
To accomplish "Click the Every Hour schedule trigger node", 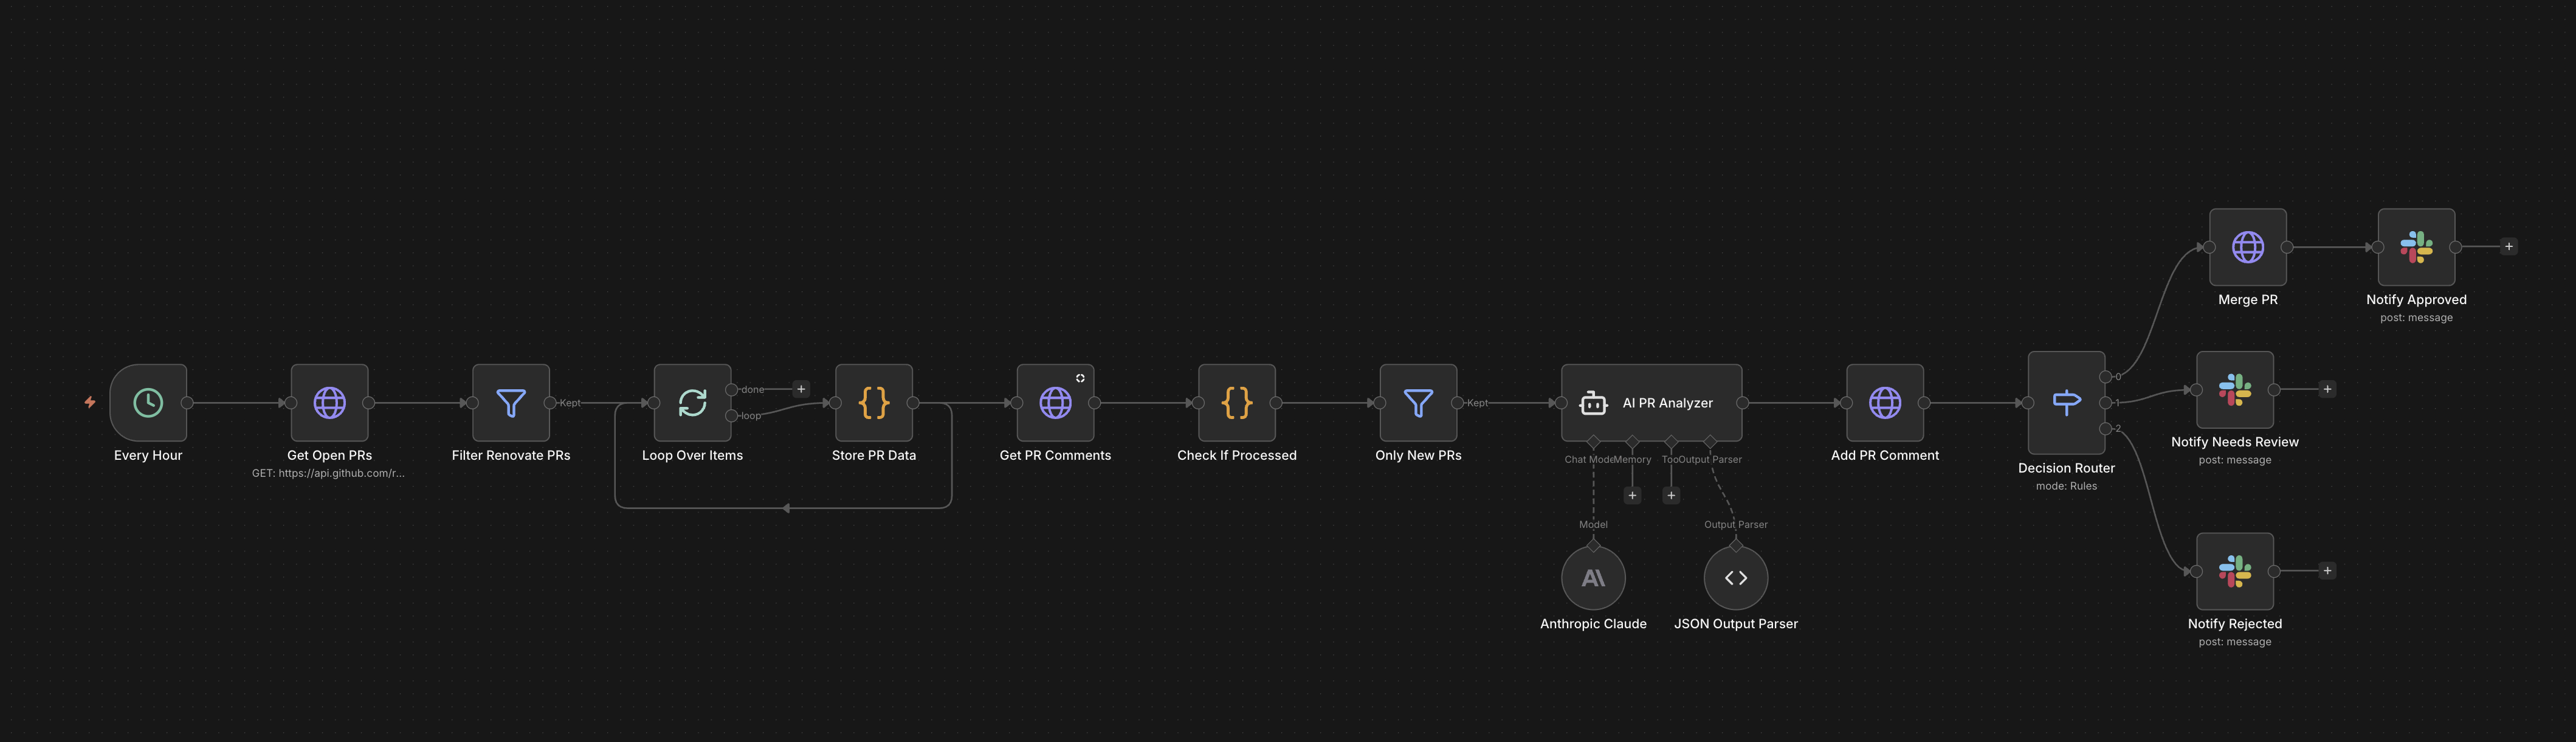I will click(148, 402).
